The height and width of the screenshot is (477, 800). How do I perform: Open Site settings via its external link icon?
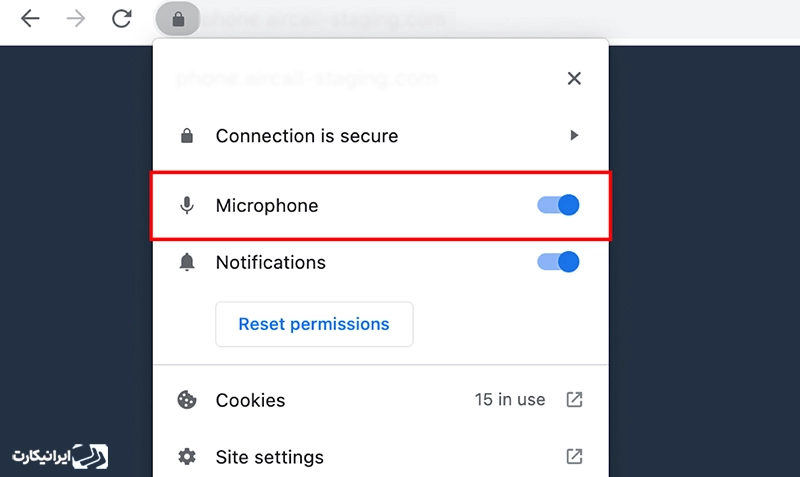click(574, 456)
